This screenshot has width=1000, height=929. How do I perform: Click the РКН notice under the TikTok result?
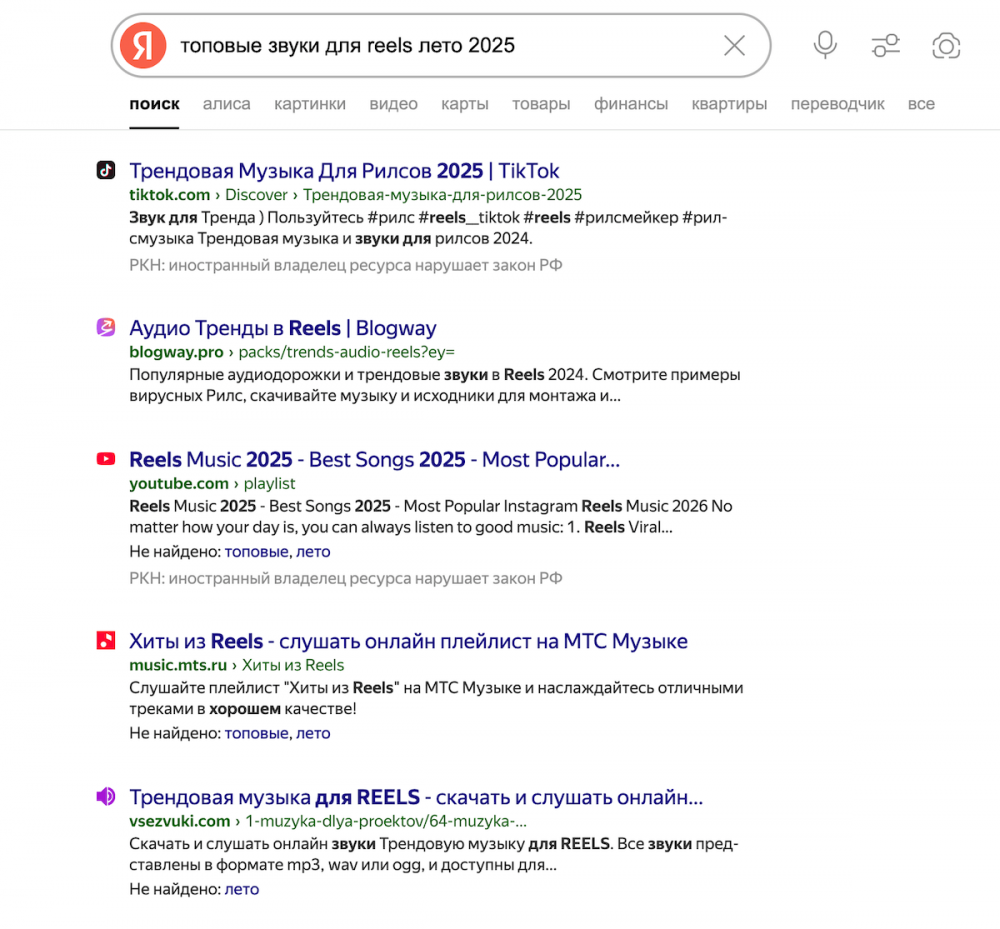(x=346, y=265)
